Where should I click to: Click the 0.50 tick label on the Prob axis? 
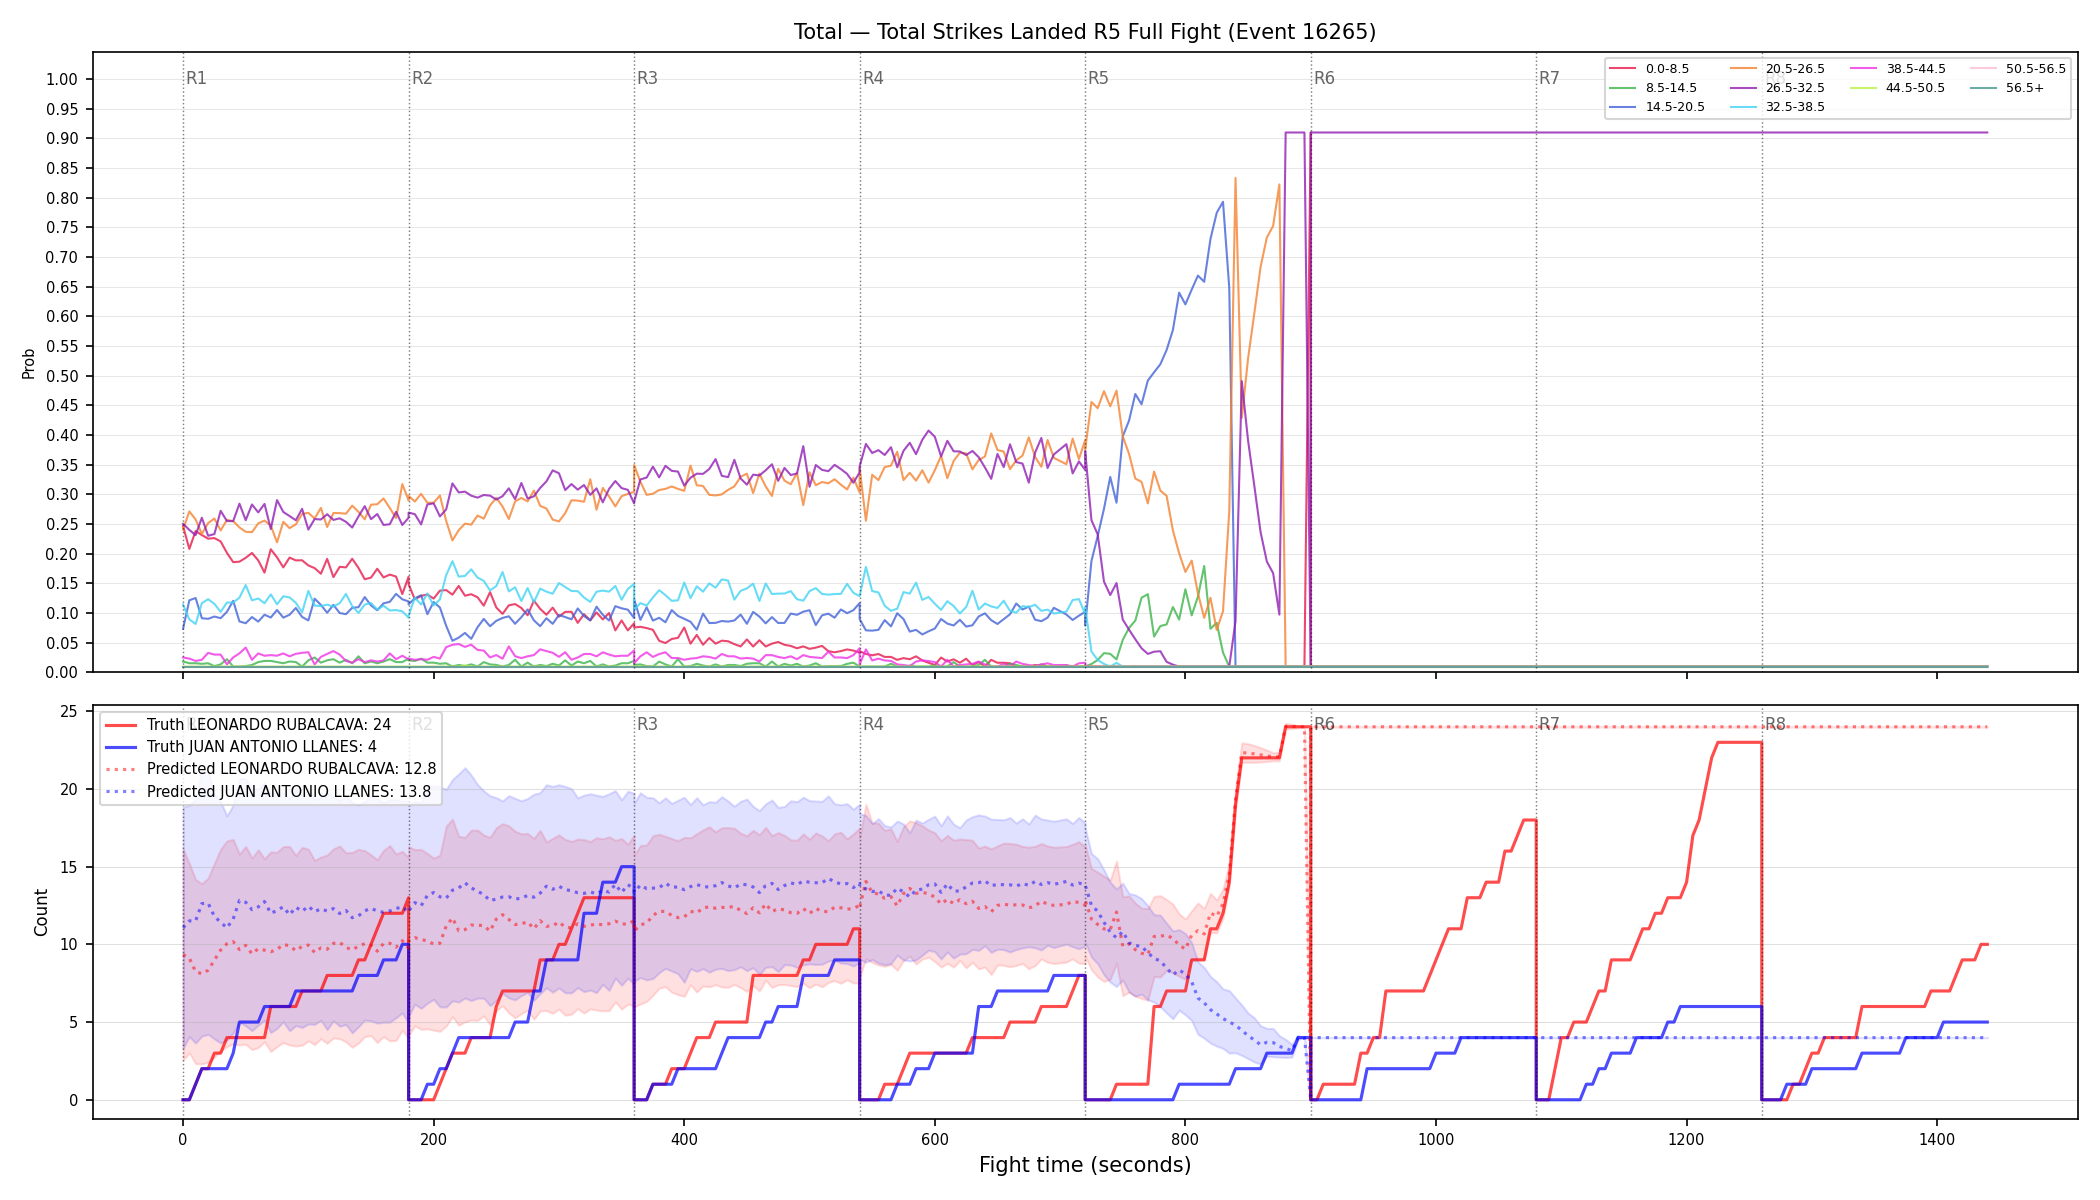(62, 376)
